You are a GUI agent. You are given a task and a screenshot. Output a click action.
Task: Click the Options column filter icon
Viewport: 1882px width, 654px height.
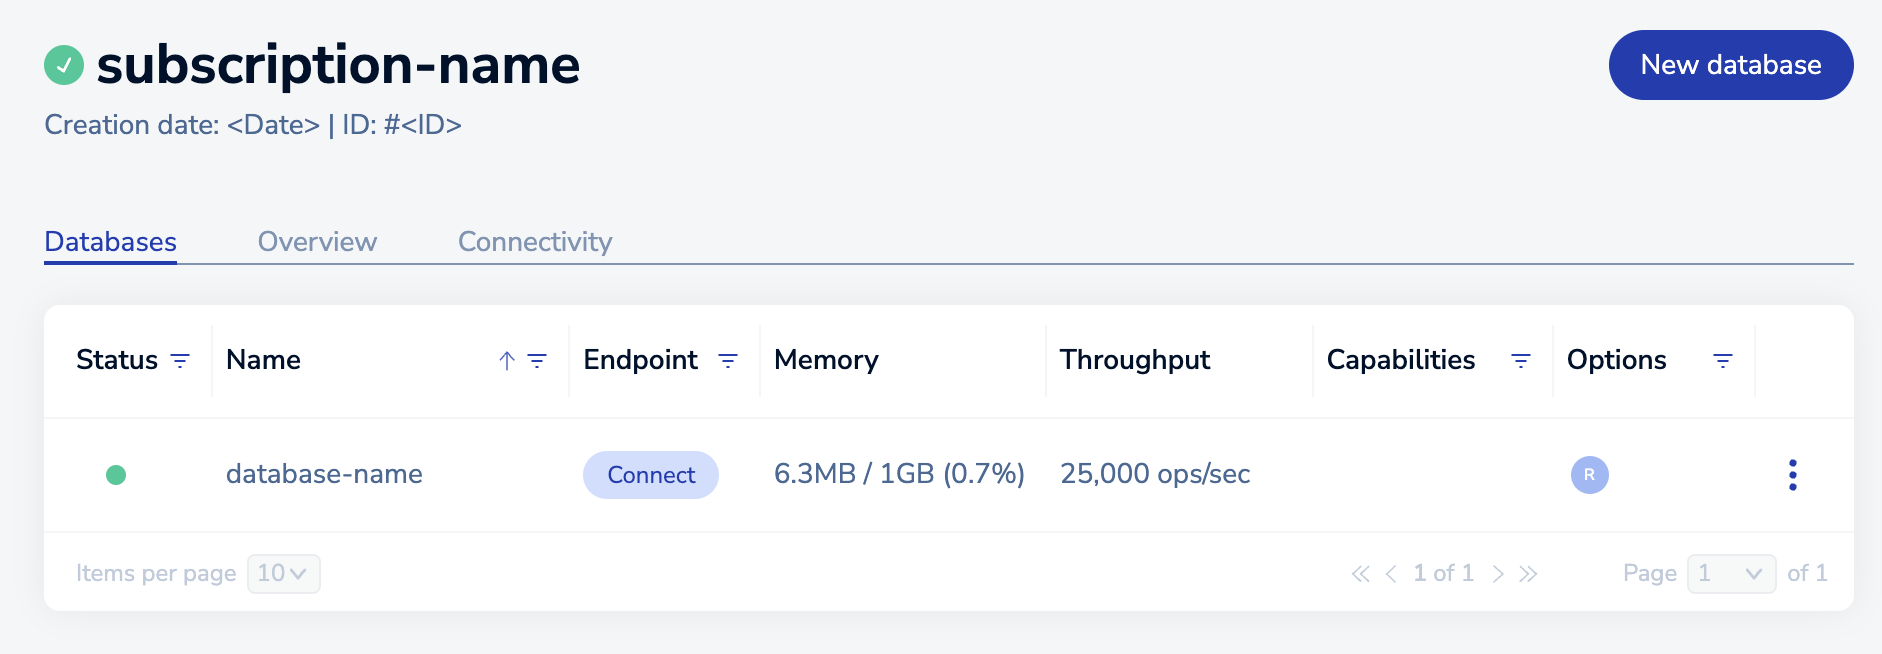(x=1723, y=361)
